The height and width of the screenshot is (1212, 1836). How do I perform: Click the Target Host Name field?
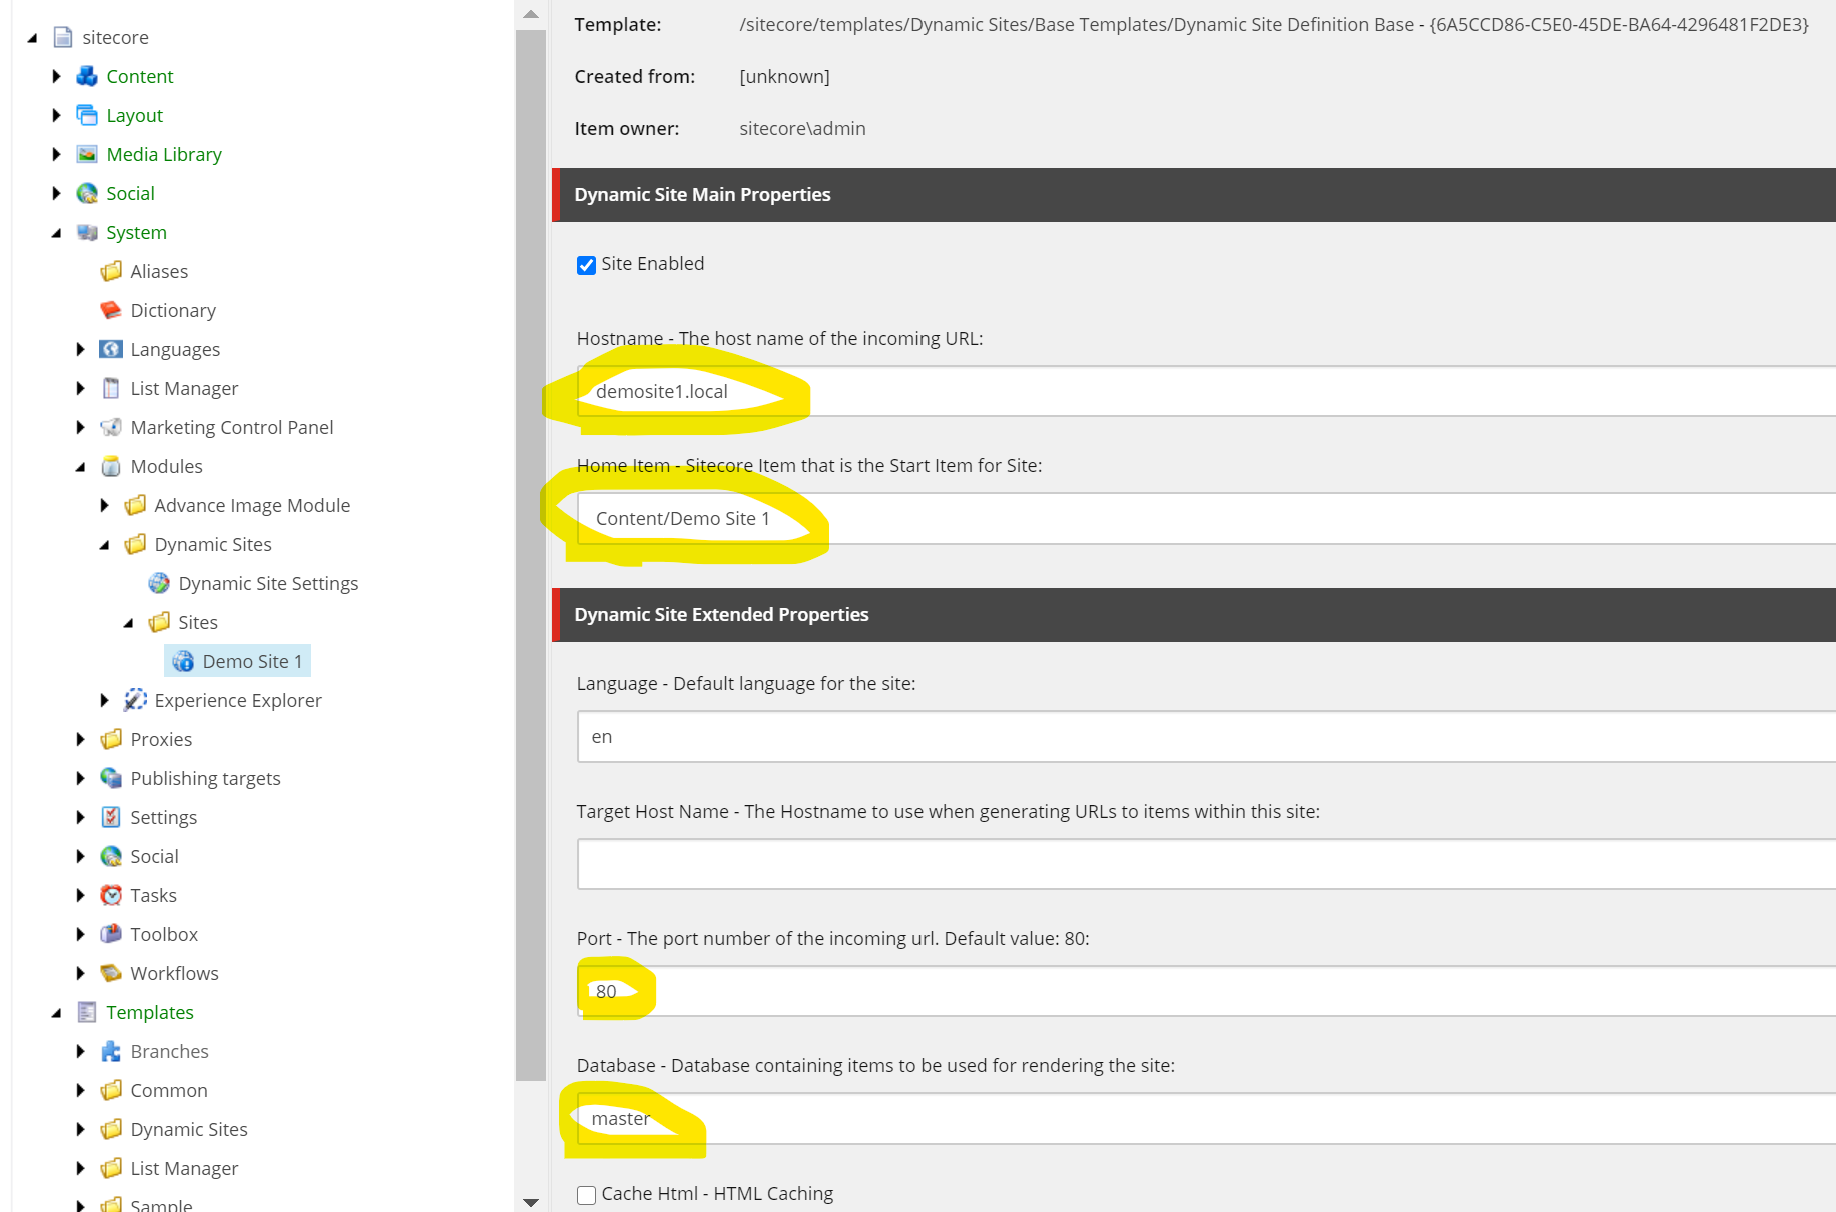point(1206,864)
